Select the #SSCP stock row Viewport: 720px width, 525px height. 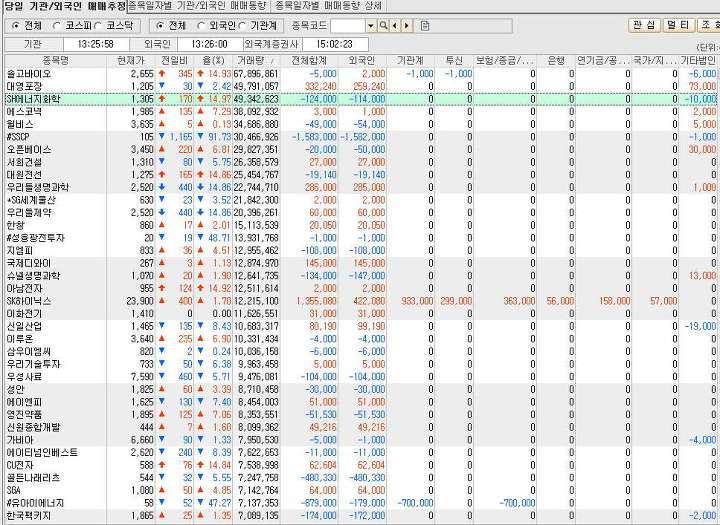click(361, 137)
